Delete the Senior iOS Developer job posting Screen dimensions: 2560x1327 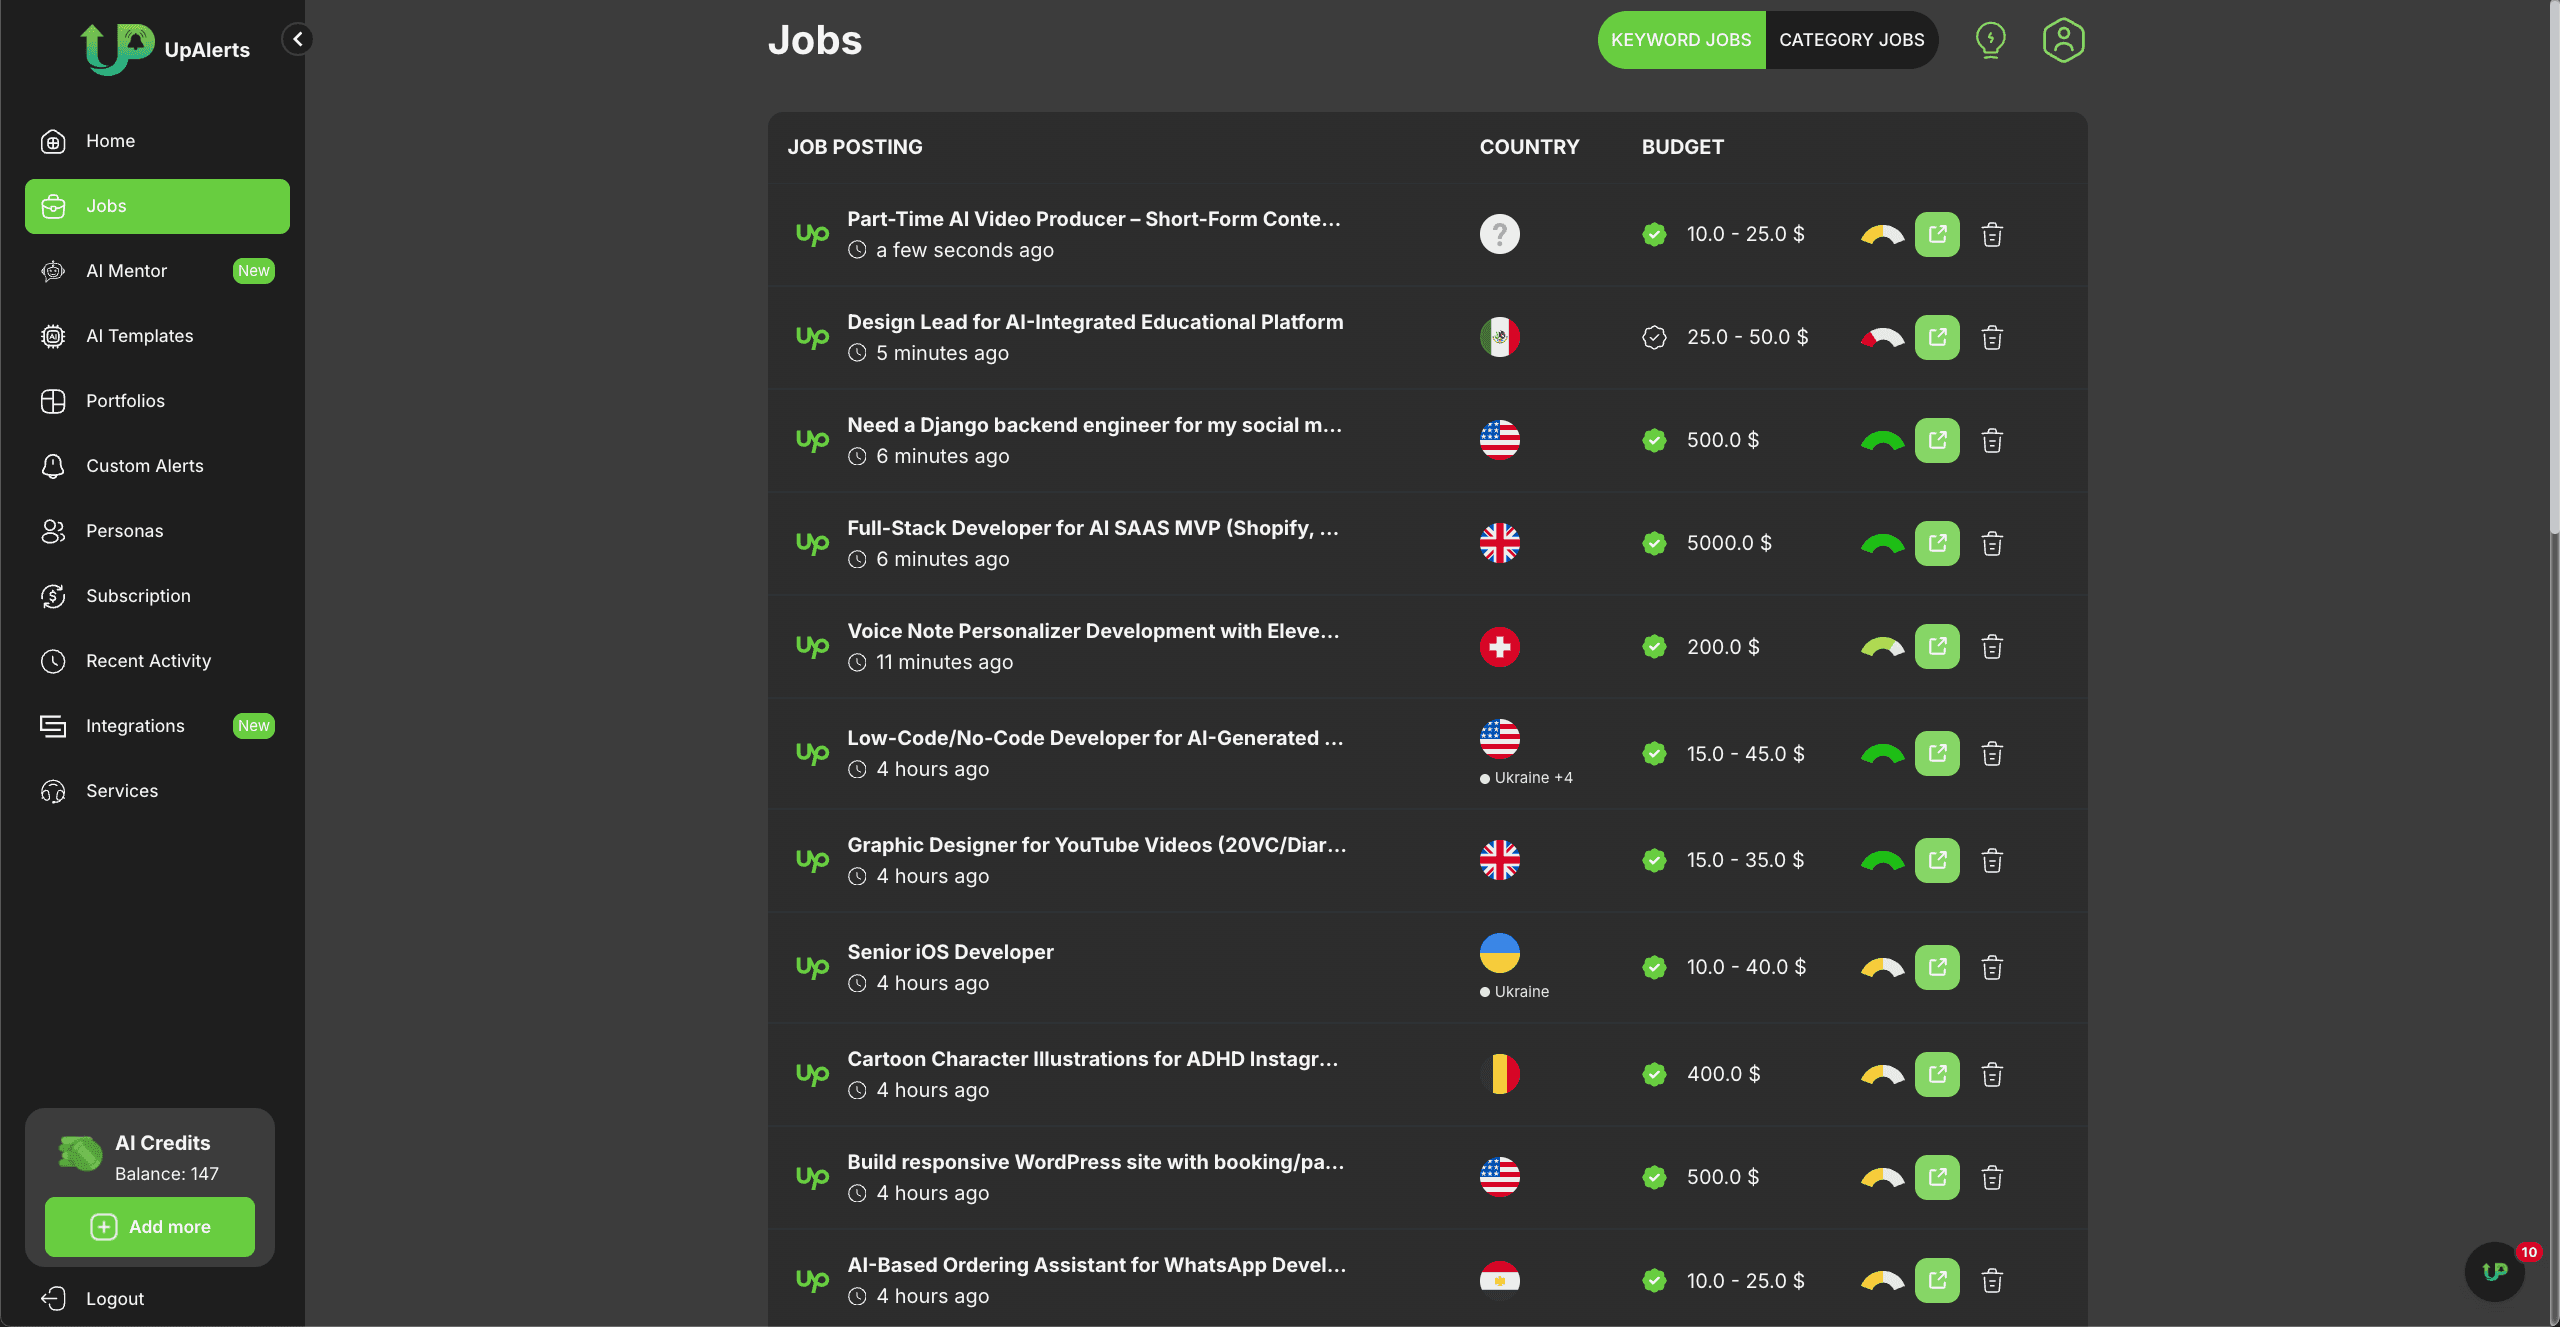[1991, 967]
